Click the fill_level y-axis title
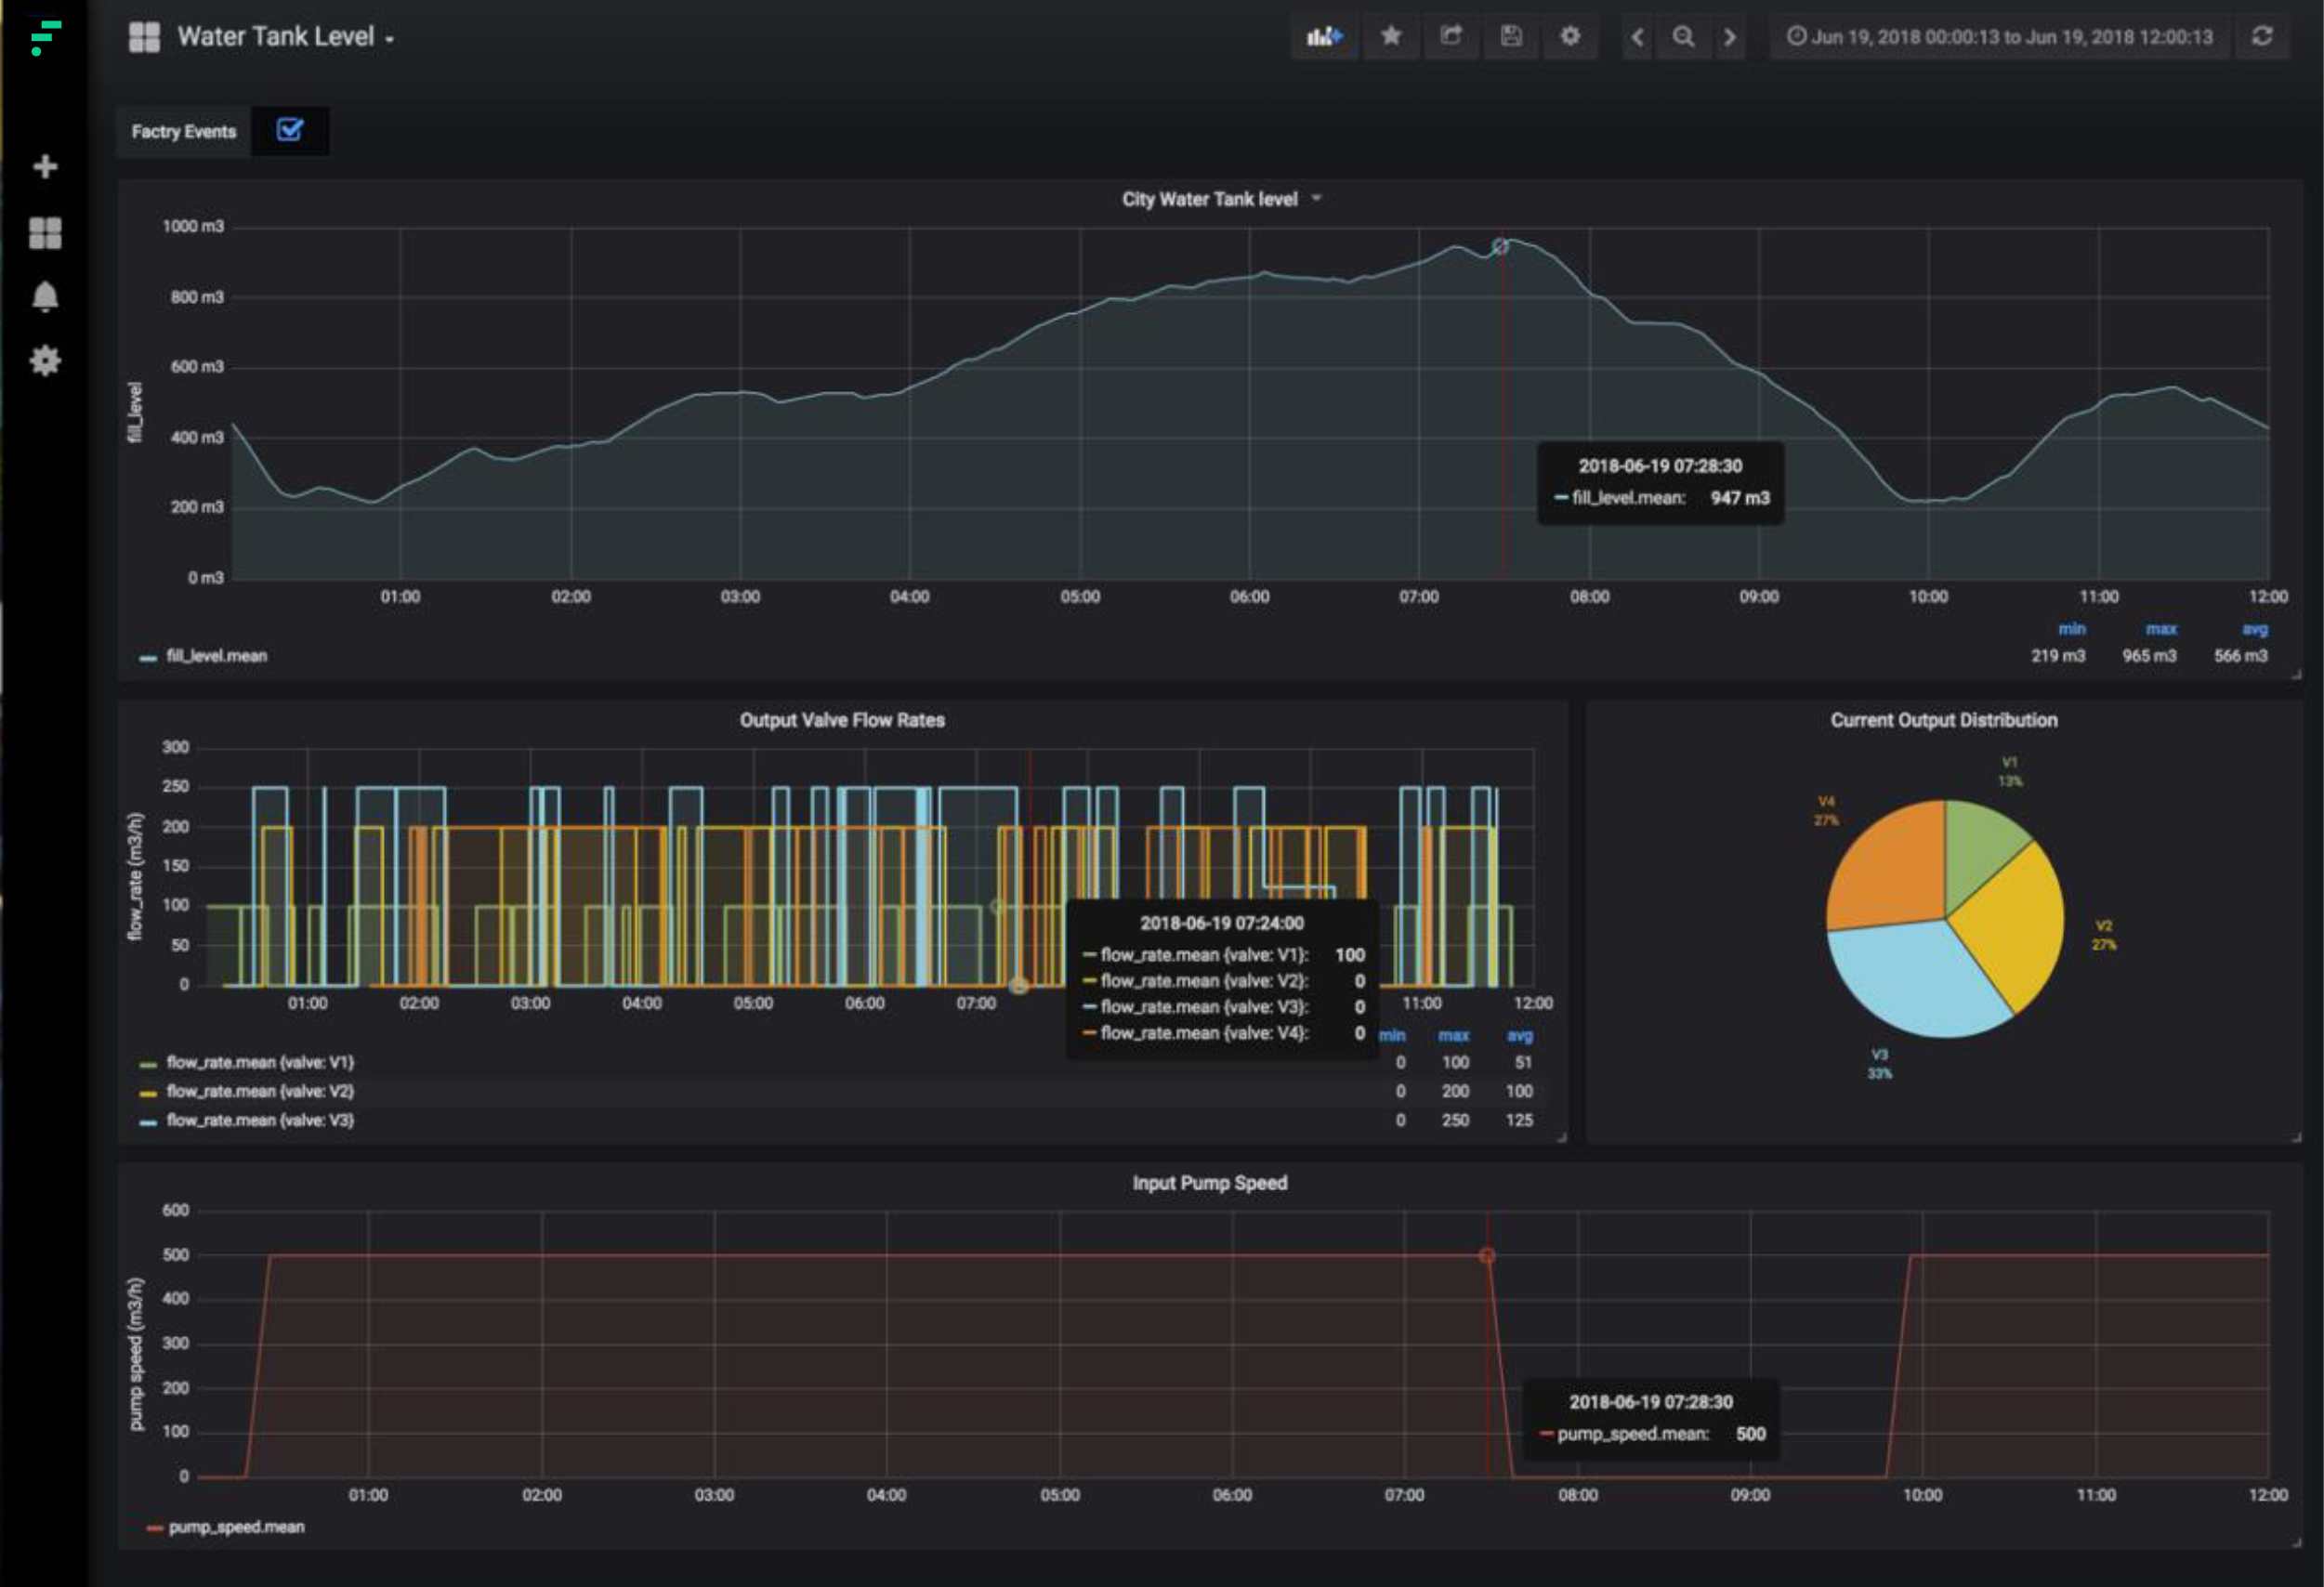Screen dimensions: 2324x1587 click(135, 412)
